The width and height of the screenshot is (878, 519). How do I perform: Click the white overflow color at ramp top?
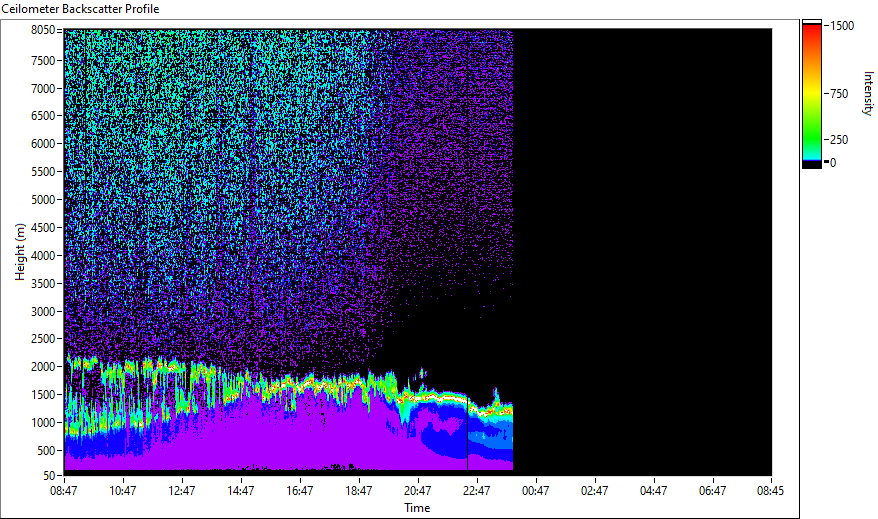point(812,22)
